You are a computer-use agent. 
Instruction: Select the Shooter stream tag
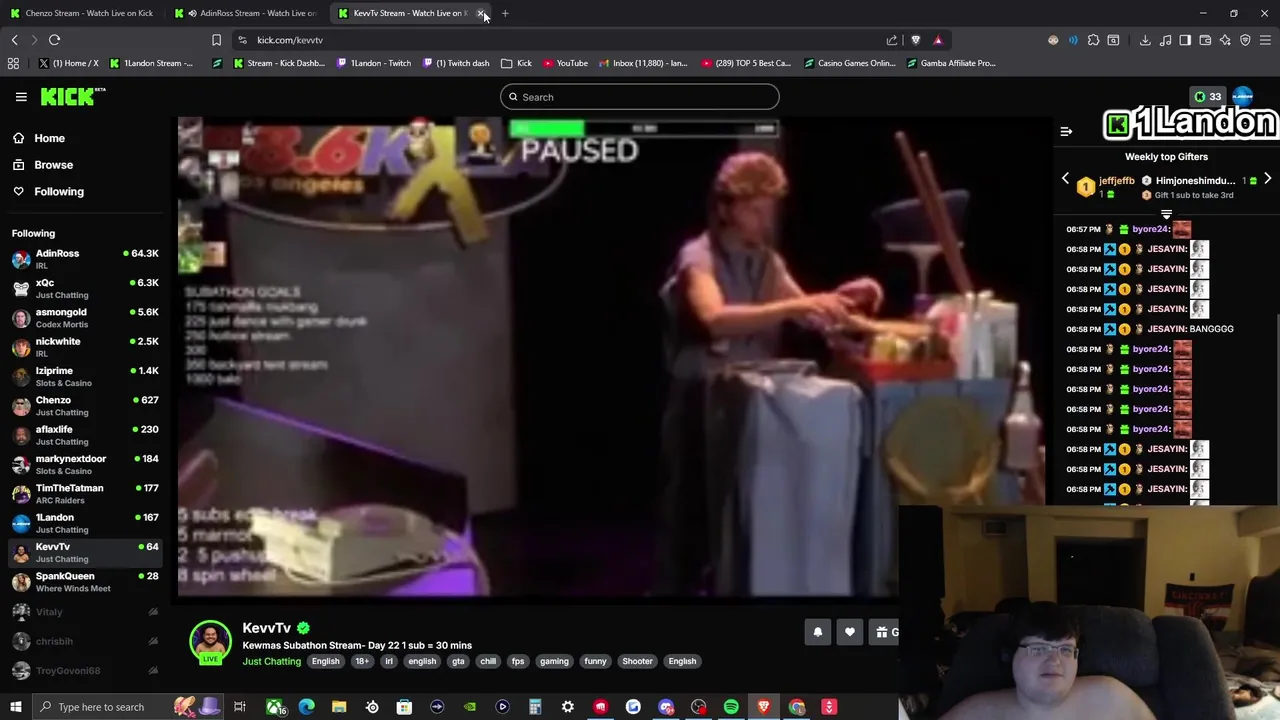click(637, 661)
